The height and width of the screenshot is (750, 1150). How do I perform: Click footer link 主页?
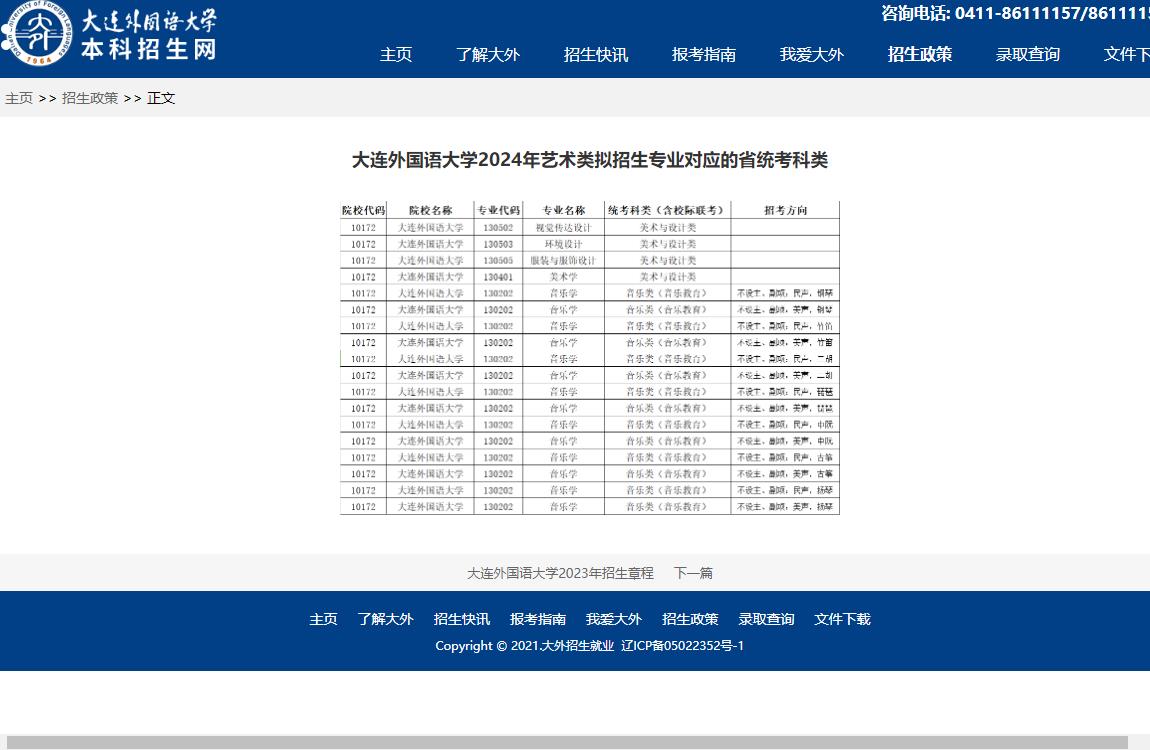tap(323, 619)
